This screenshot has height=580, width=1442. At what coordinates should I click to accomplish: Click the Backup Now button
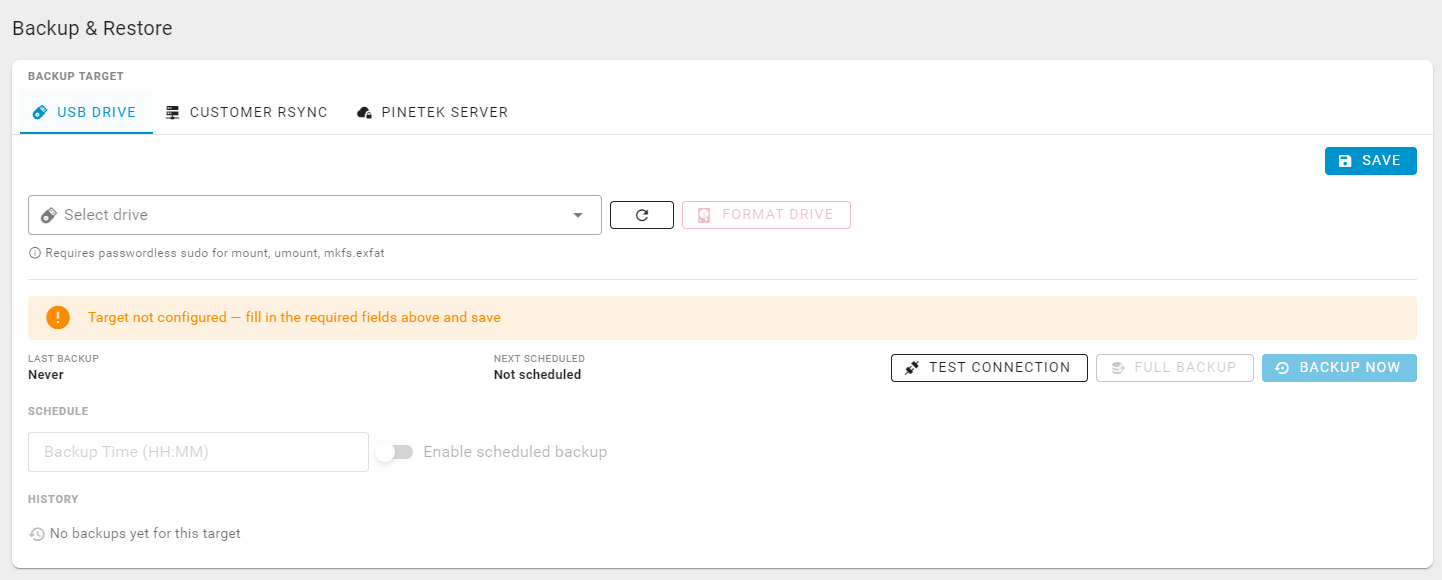pyautogui.click(x=1339, y=368)
